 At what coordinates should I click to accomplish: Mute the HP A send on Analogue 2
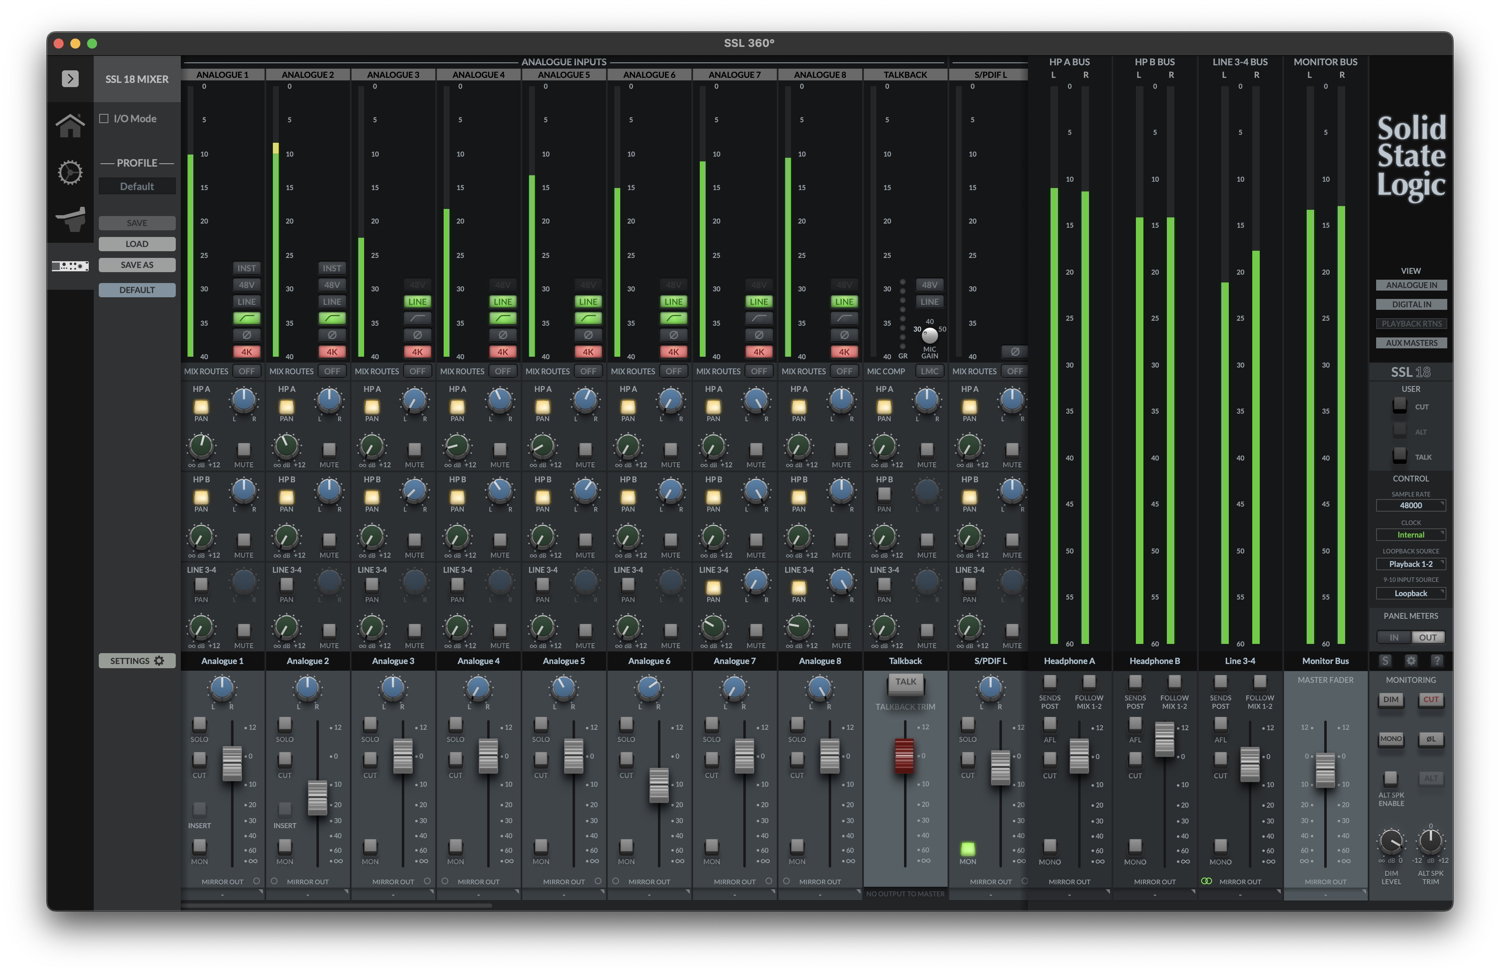coord(329,450)
